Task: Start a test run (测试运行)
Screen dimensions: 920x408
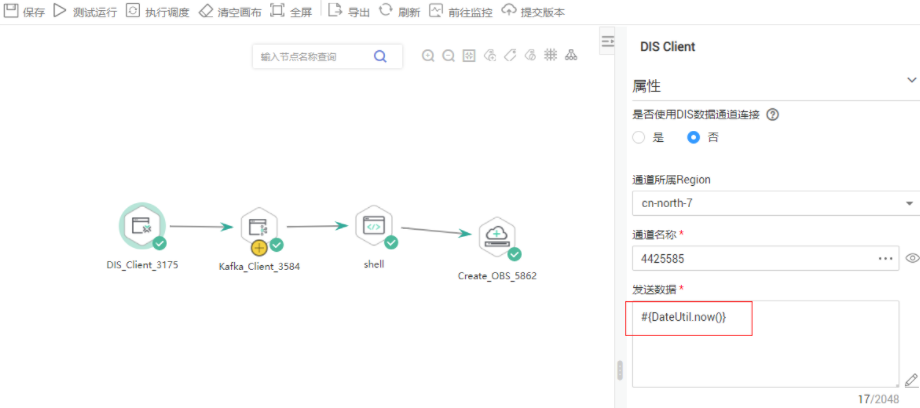Action: 84,11
